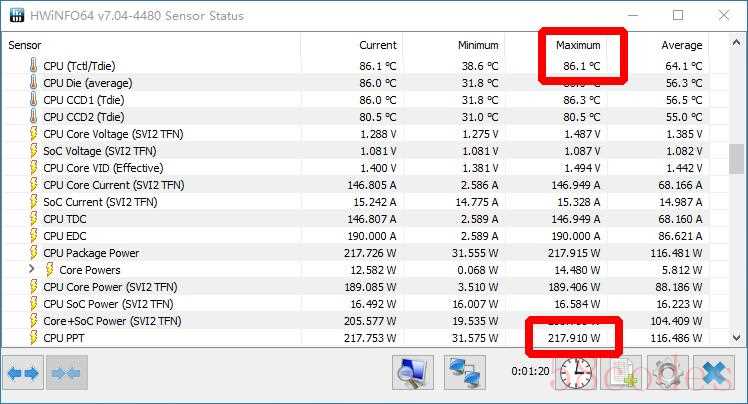The image size is (748, 404).
Task: Click the thermometer icon beside CPU (Tctl/Tdie)
Action: tap(33, 66)
